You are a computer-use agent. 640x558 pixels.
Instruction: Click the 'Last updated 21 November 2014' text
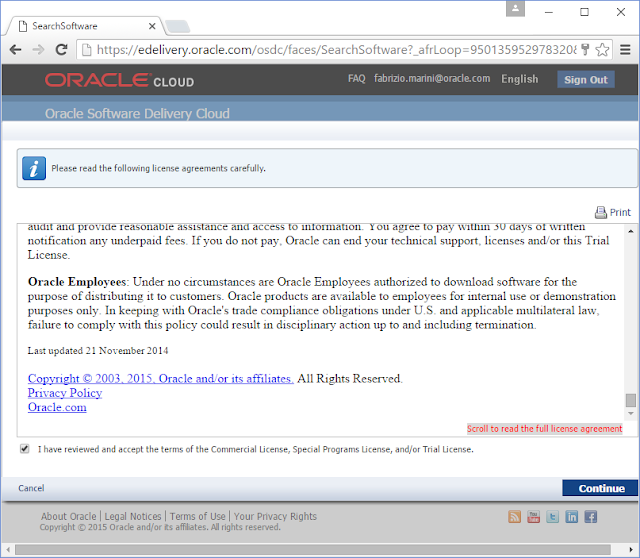click(98, 351)
